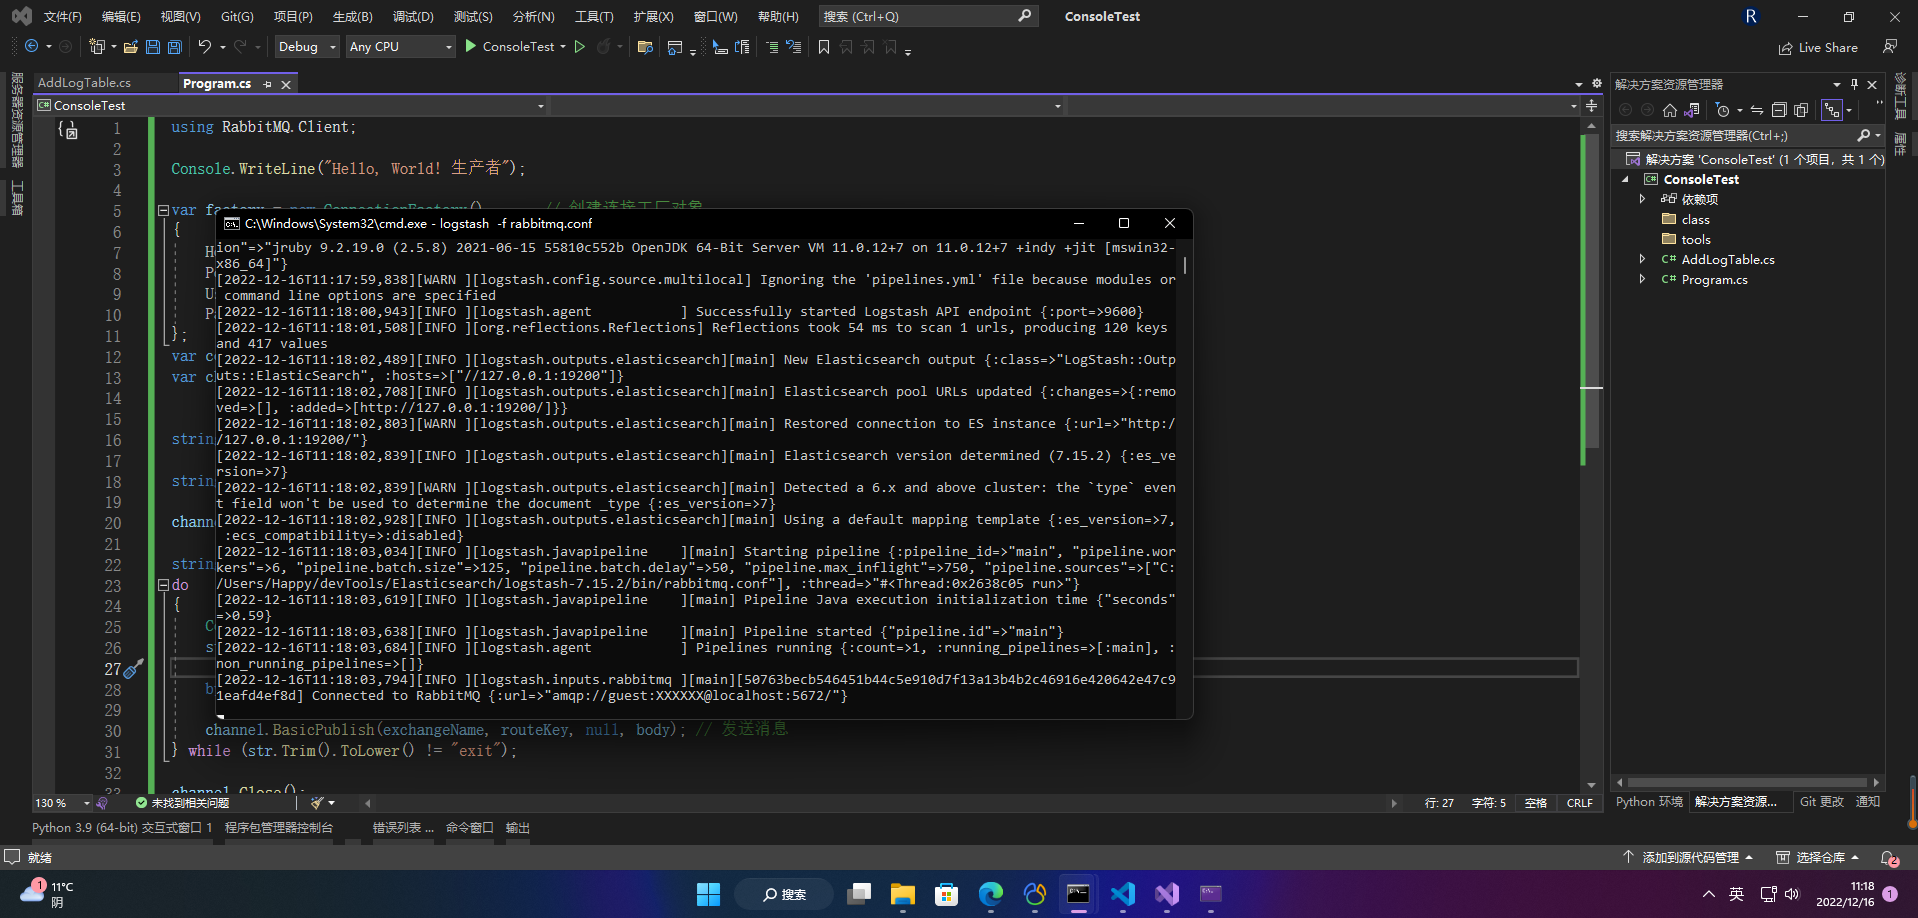Select the tools folder in Solution Explorer
The height and width of the screenshot is (918, 1918).
(x=1695, y=239)
